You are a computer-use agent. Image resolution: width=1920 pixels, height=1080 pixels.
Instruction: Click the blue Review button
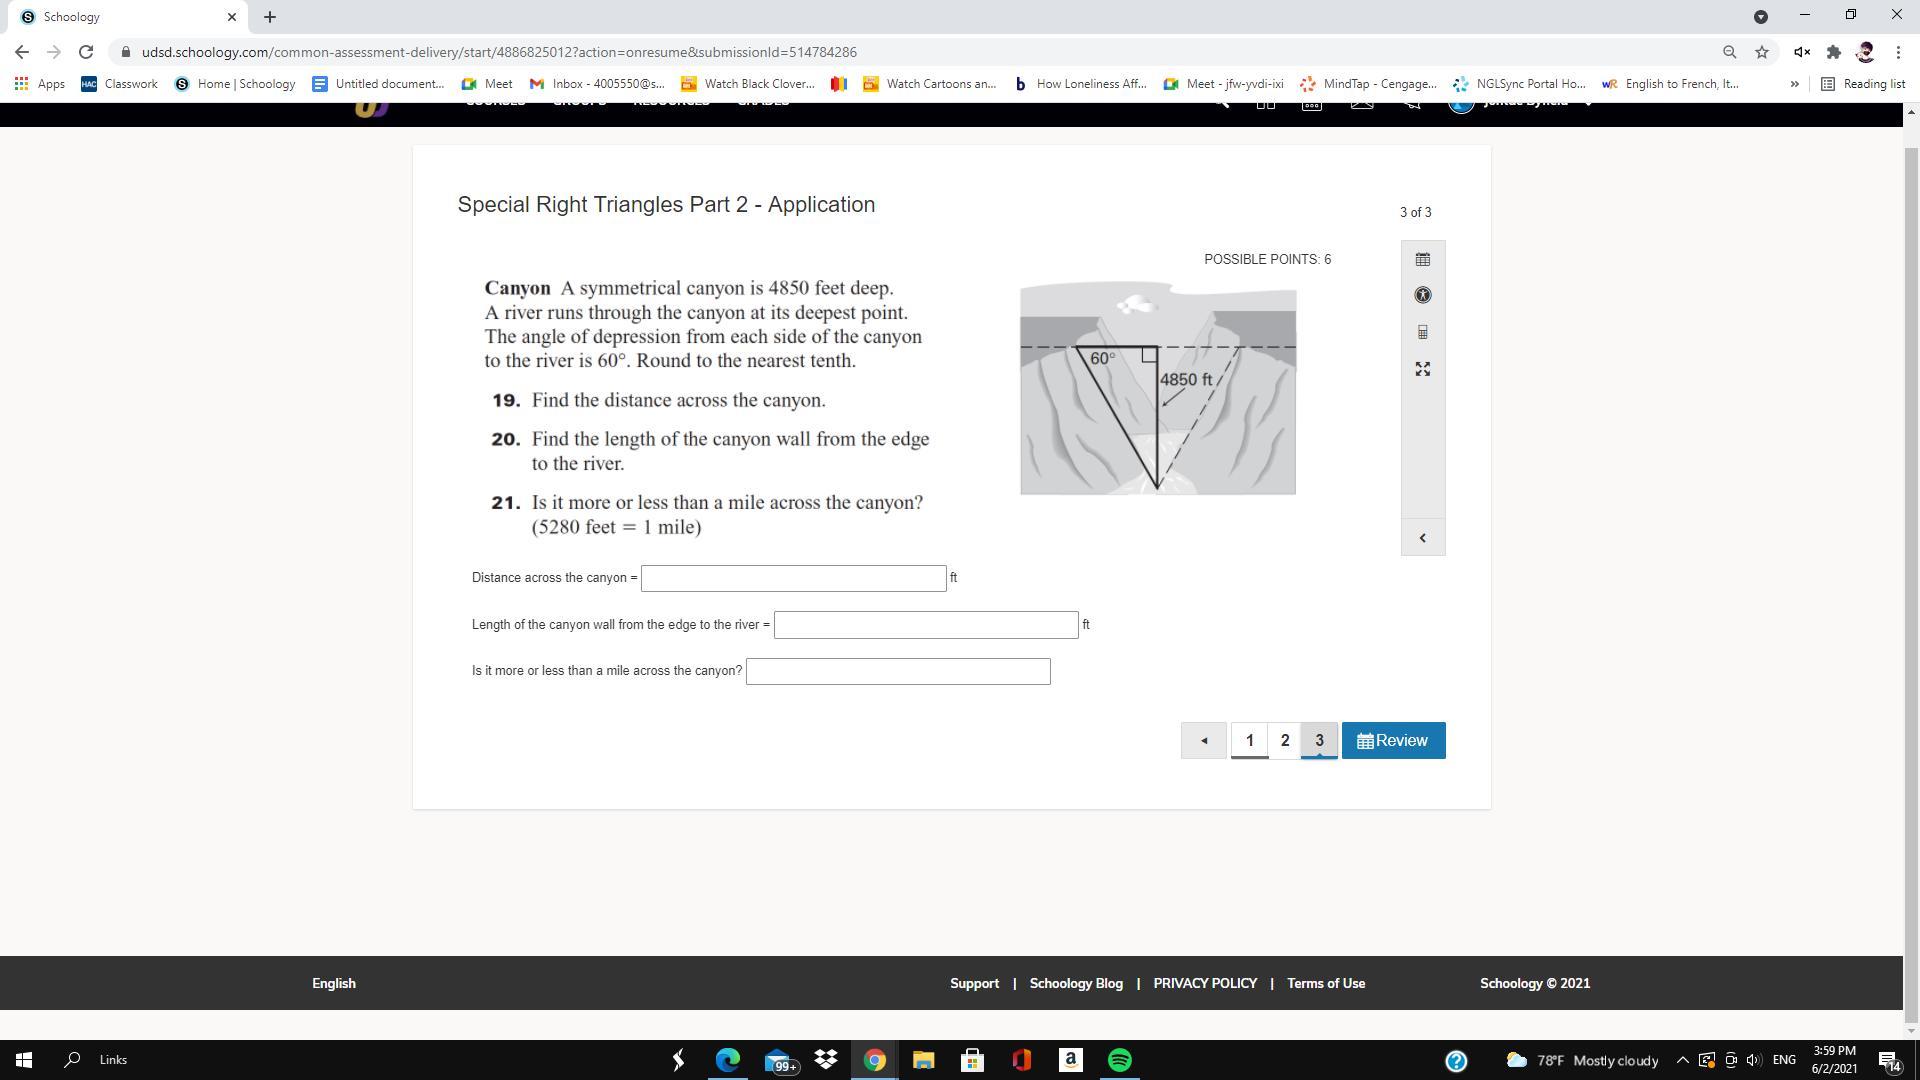pos(1393,741)
